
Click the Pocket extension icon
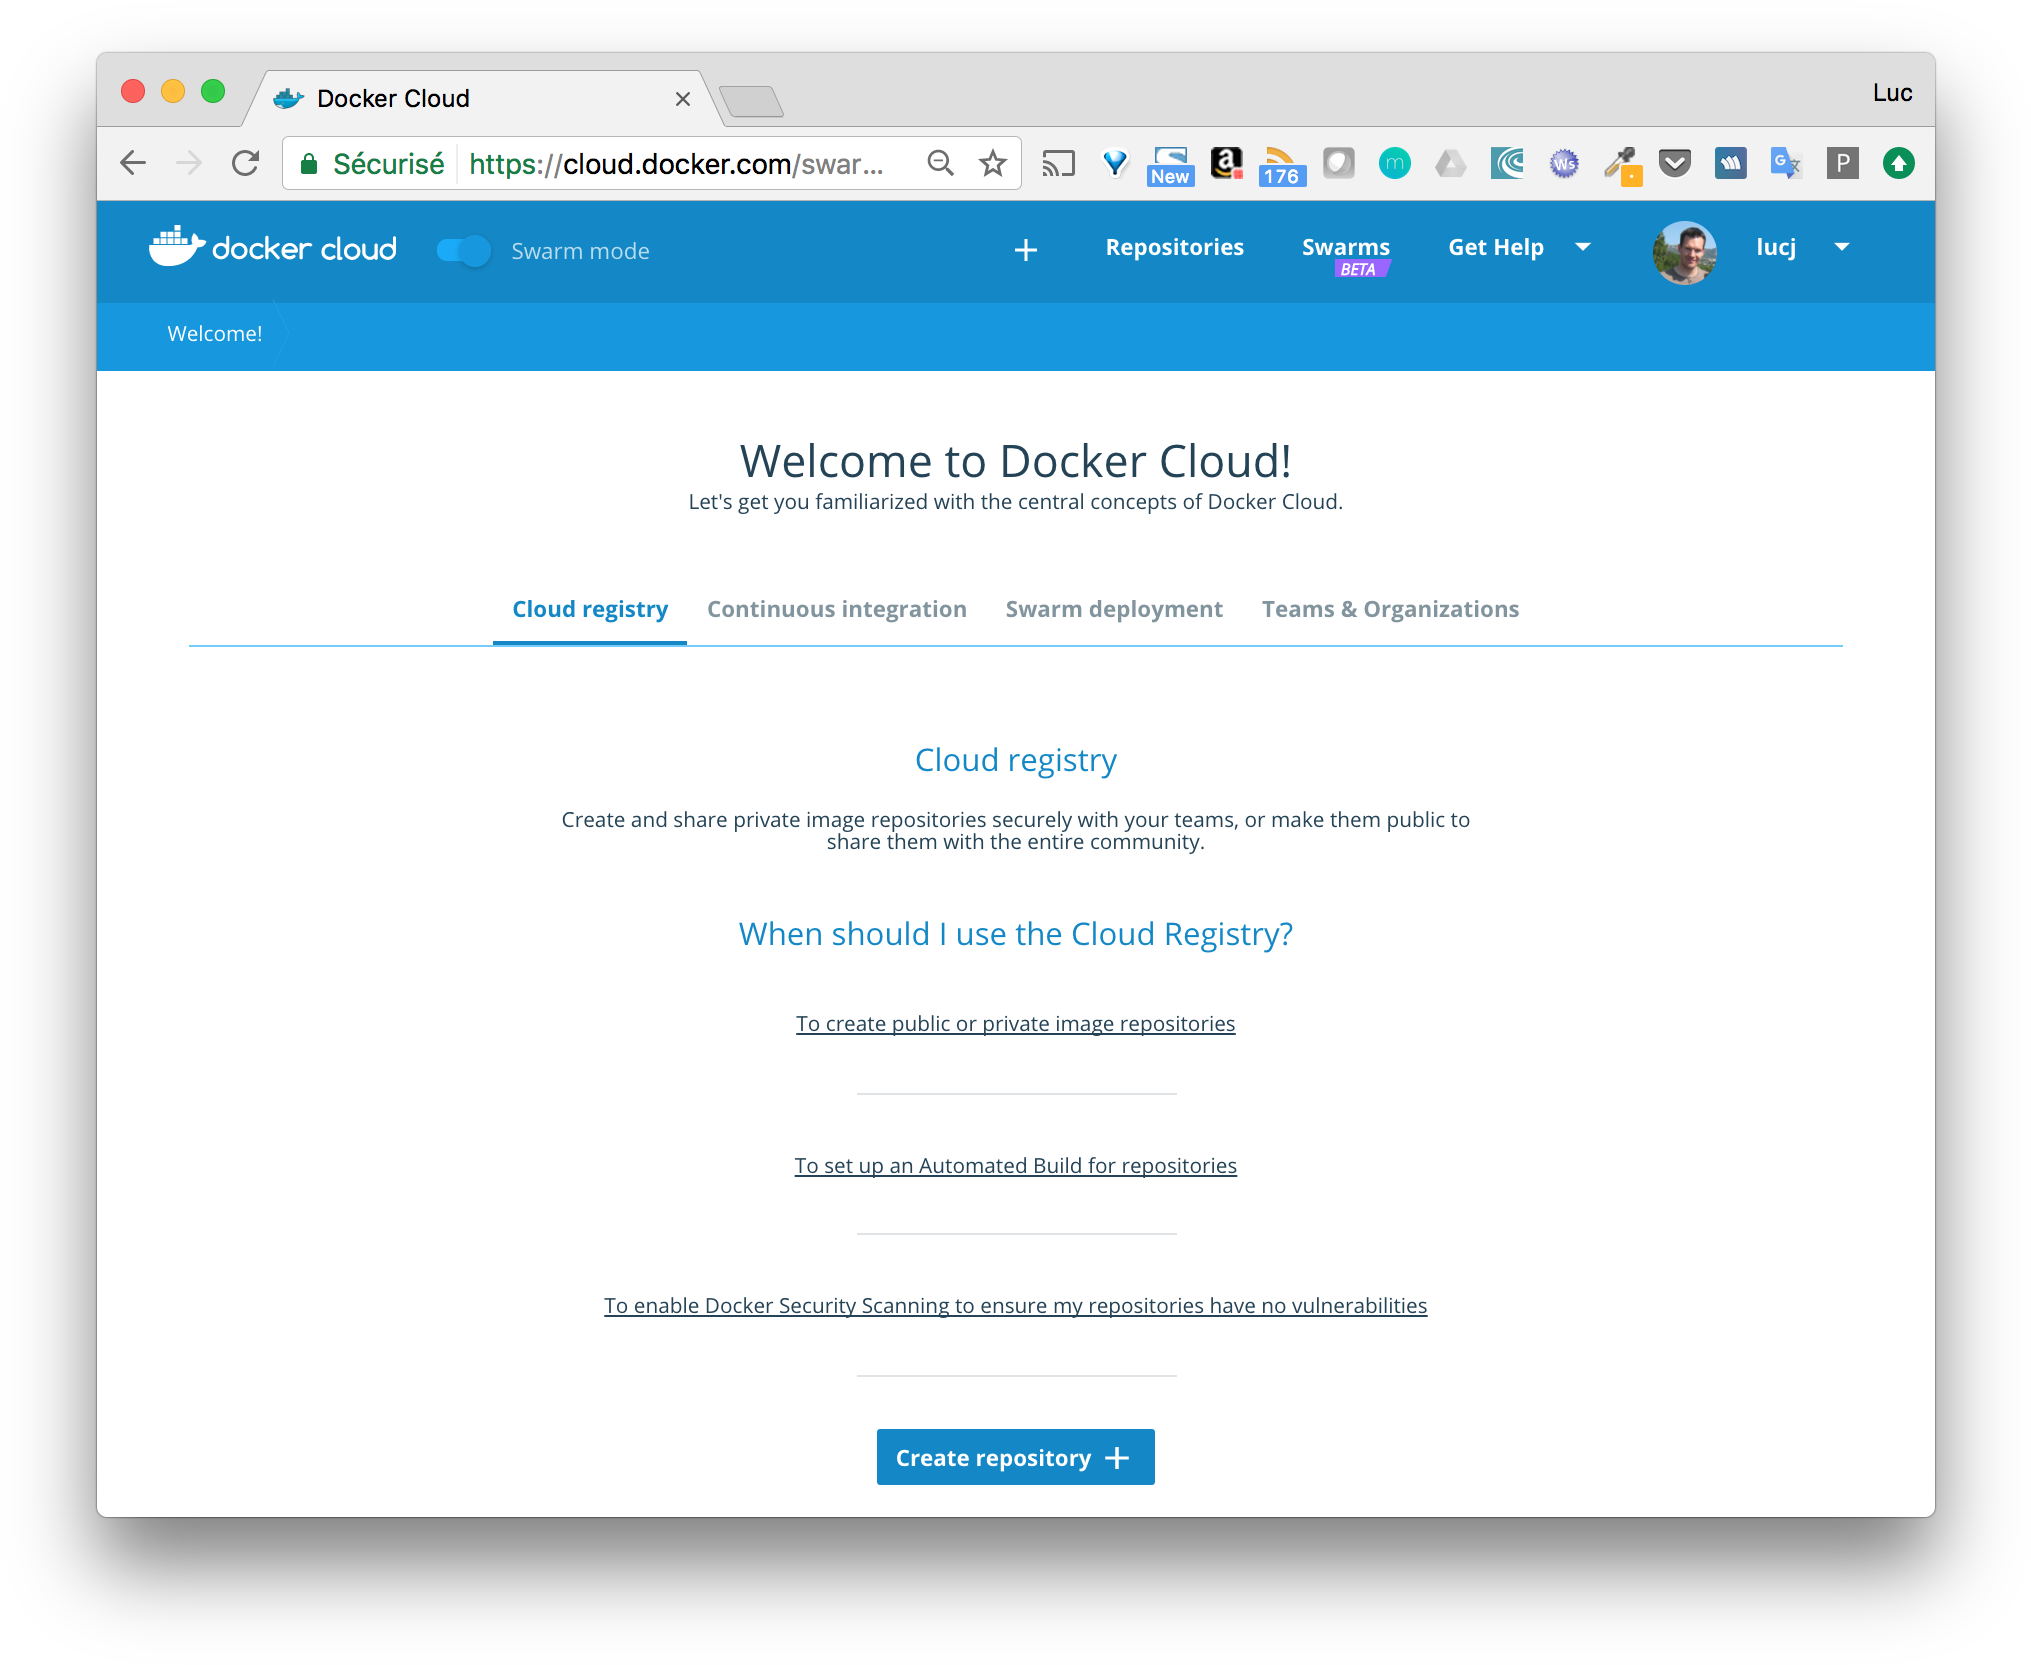[1675, 163]
